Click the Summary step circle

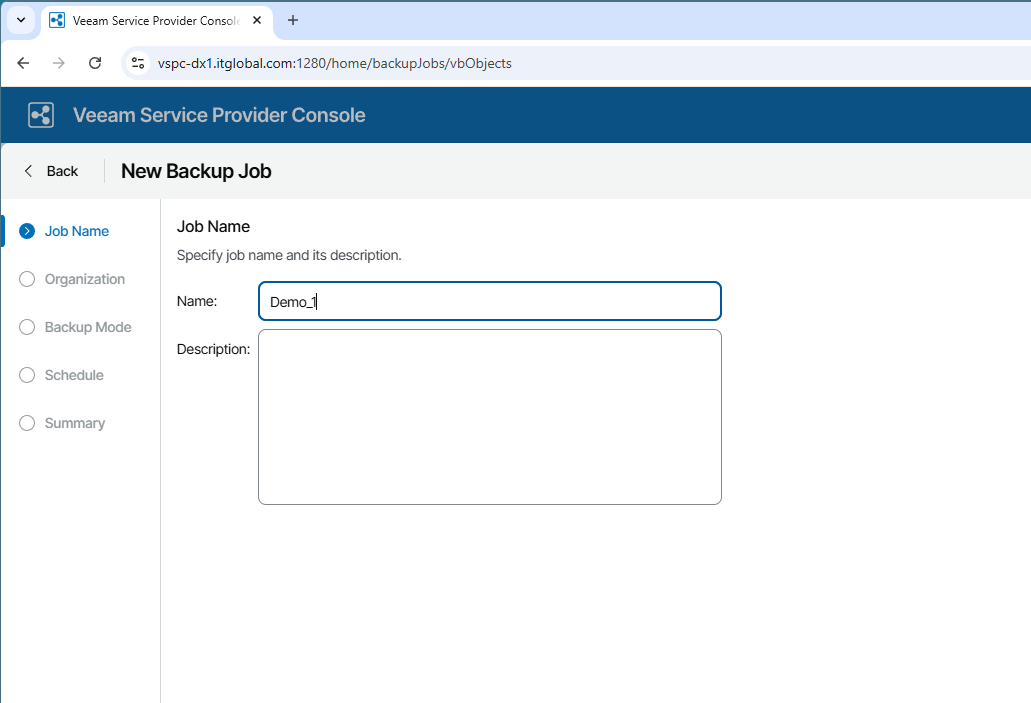click(27, 424)
